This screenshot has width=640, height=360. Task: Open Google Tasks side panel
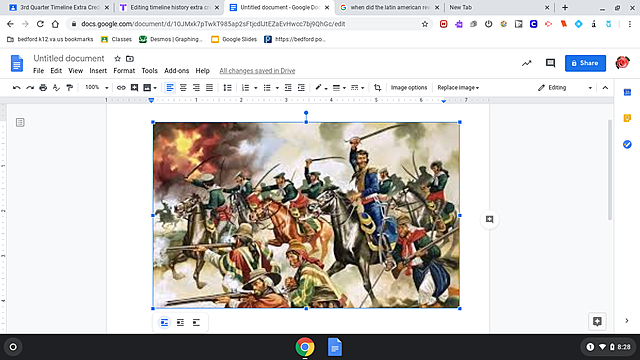(x=627, y=144)
